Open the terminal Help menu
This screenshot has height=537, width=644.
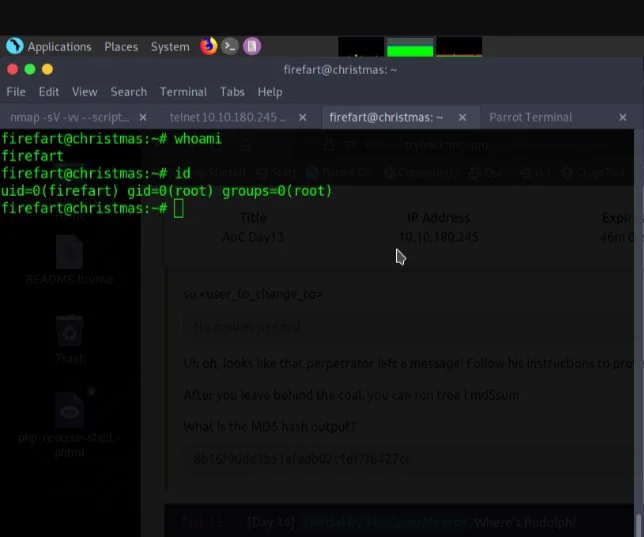point(270,92)
